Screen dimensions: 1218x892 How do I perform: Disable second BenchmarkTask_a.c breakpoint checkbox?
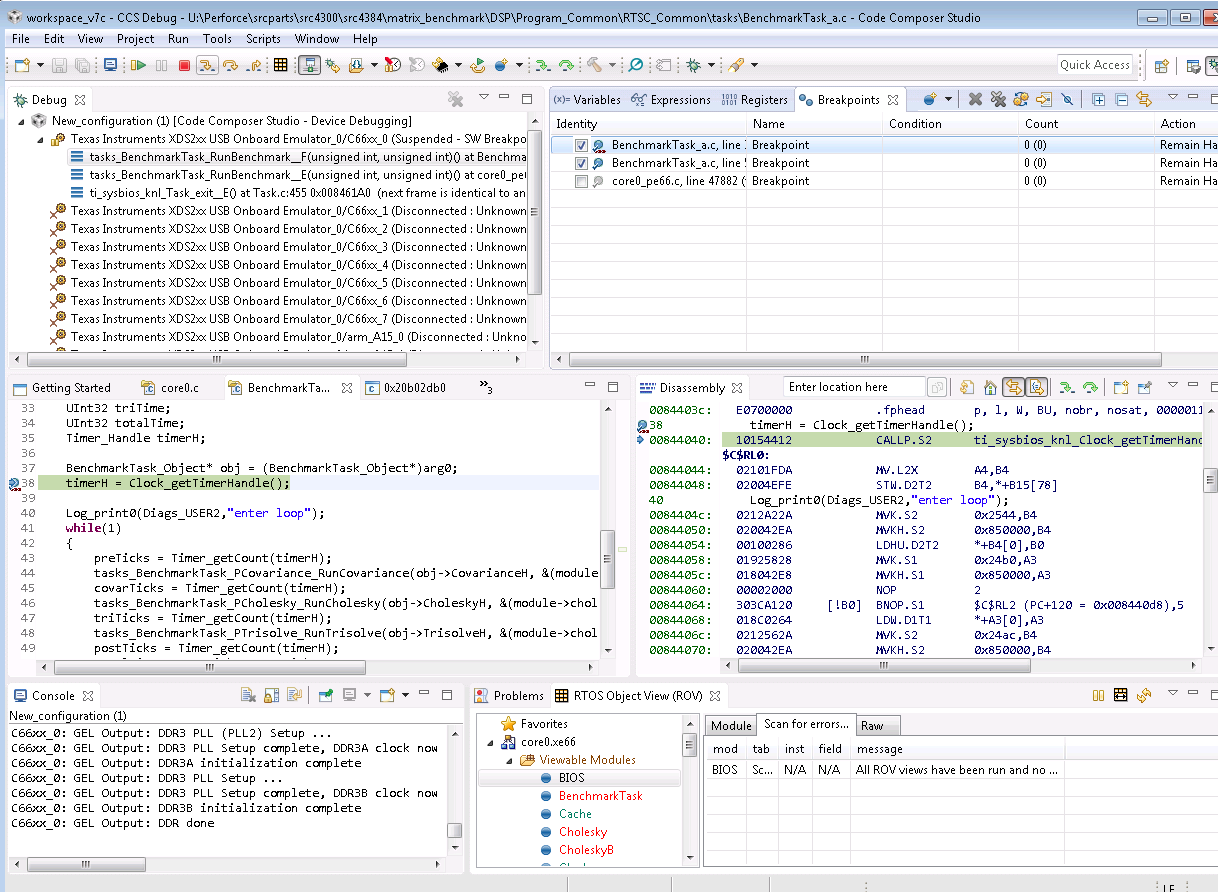(581, 163)
